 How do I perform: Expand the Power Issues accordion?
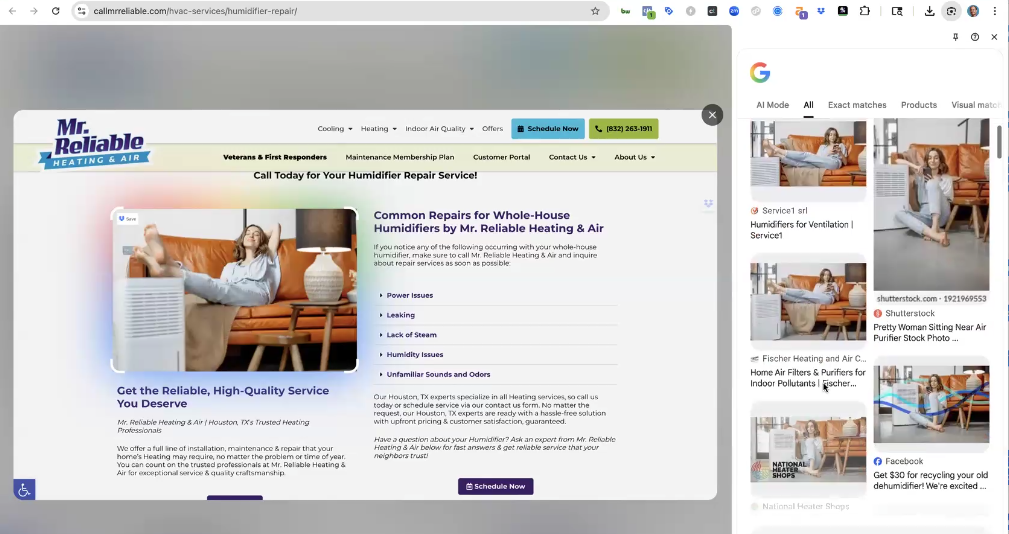tap(409, 295)
